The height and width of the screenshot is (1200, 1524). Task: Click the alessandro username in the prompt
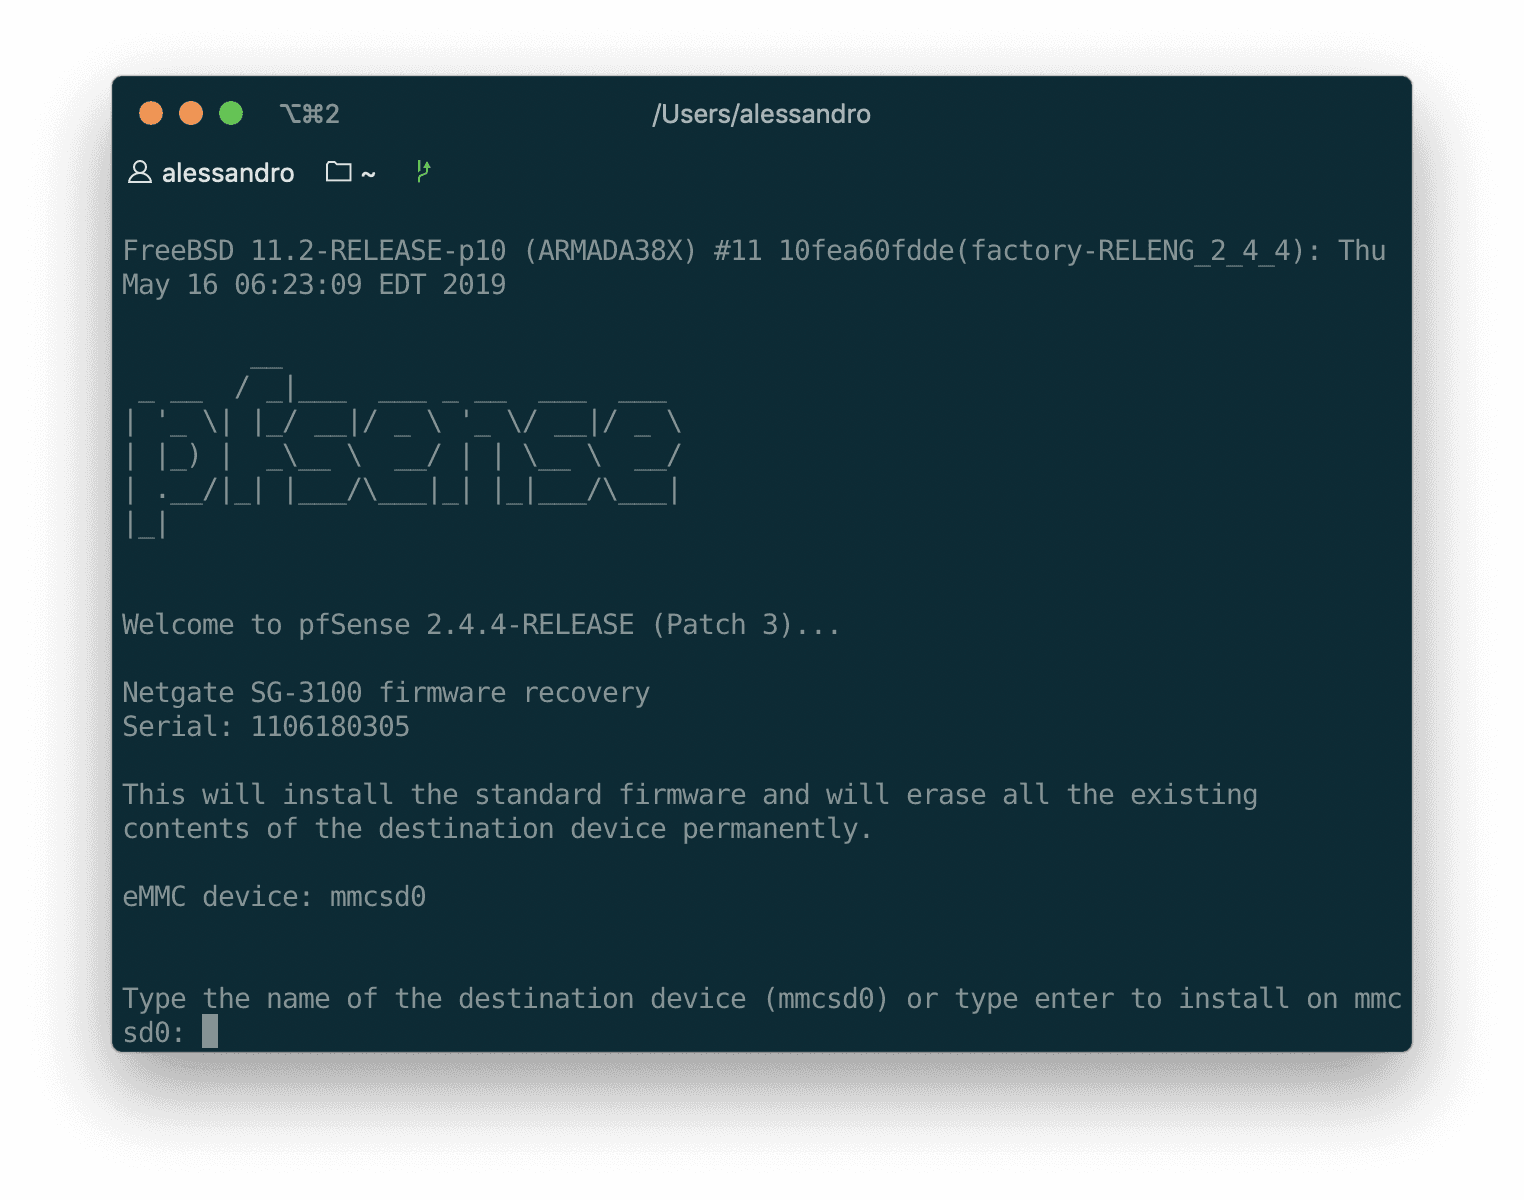[x=228, y=173]
